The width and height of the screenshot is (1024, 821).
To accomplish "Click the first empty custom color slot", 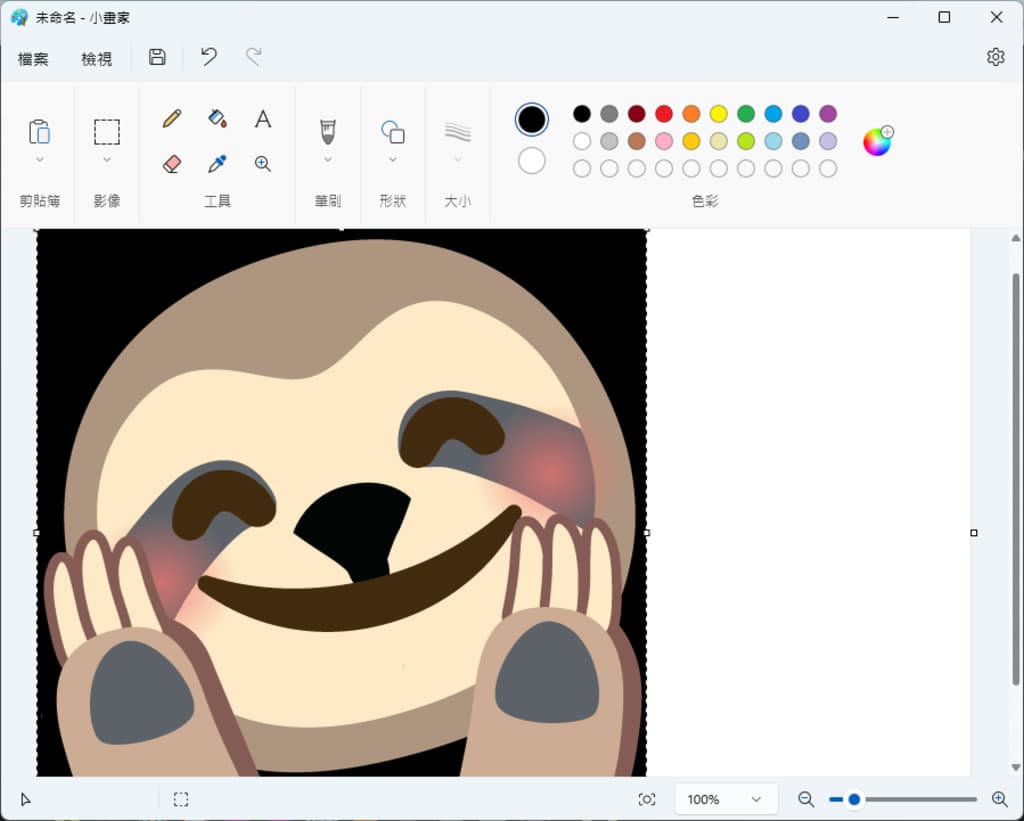I will pos(582,169).
